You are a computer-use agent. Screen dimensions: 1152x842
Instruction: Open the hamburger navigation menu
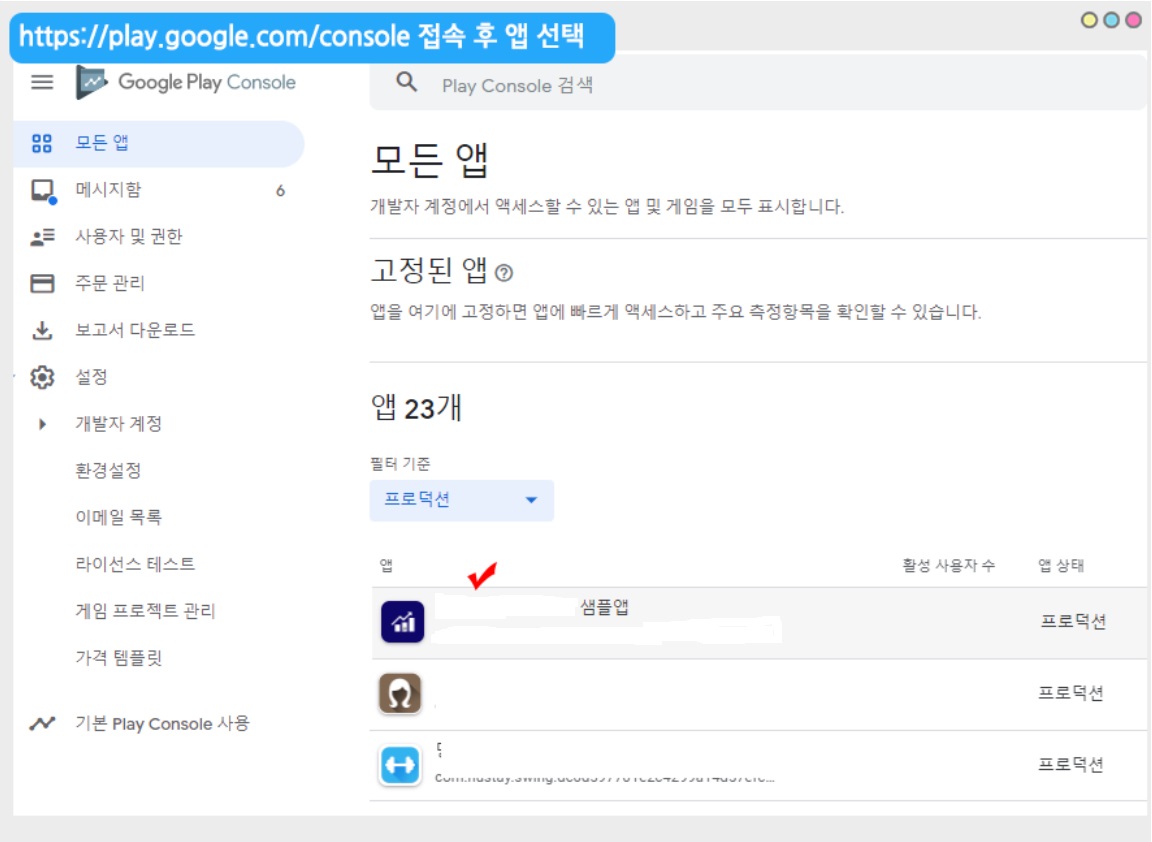click(x=42, y=82)
